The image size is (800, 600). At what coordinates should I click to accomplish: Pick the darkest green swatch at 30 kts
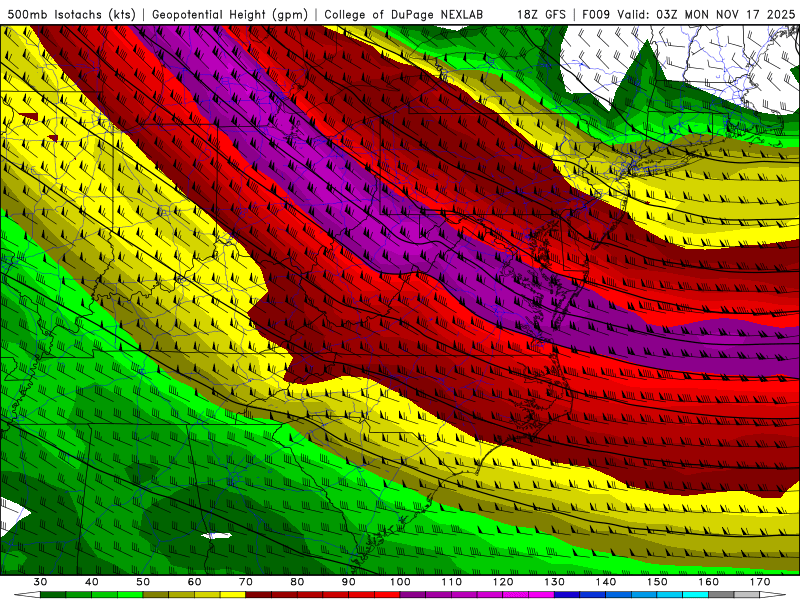pos(53,595)
